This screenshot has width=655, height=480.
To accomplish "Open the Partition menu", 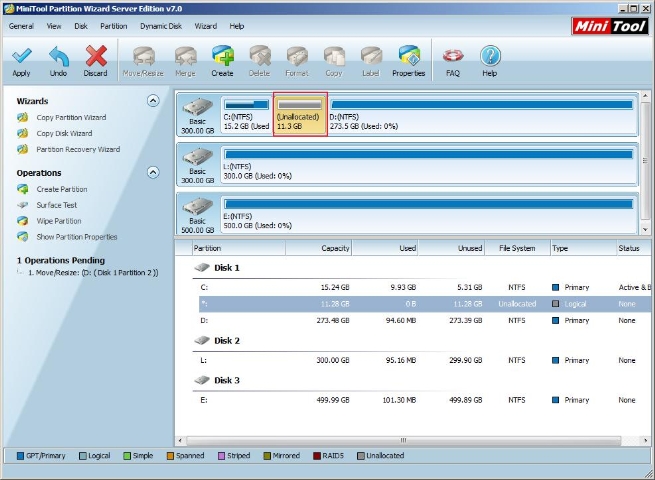I will point(114,26).
